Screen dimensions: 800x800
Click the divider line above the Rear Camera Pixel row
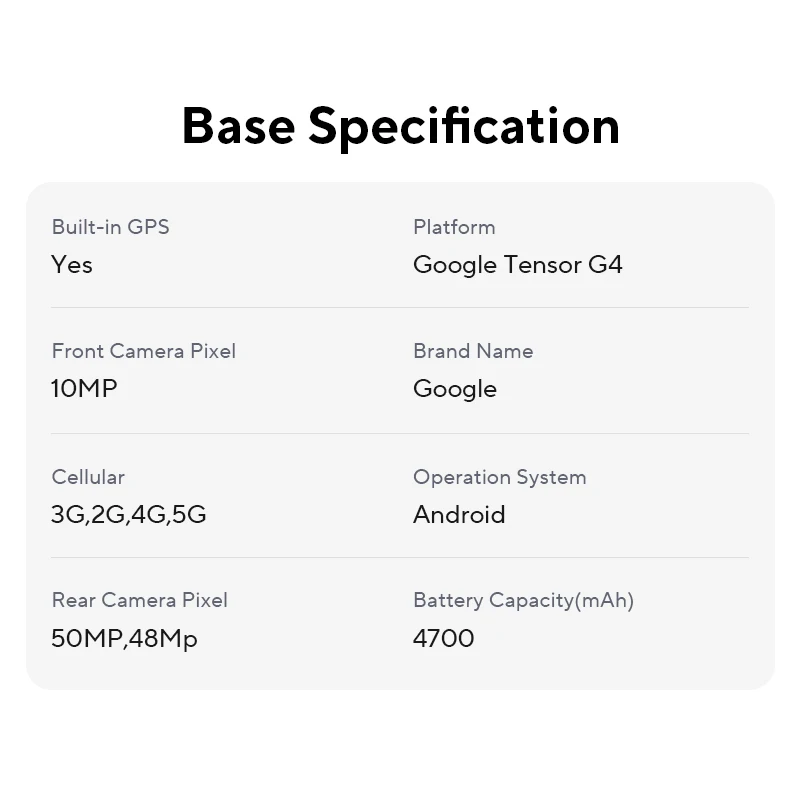click(x=400, y=557)
